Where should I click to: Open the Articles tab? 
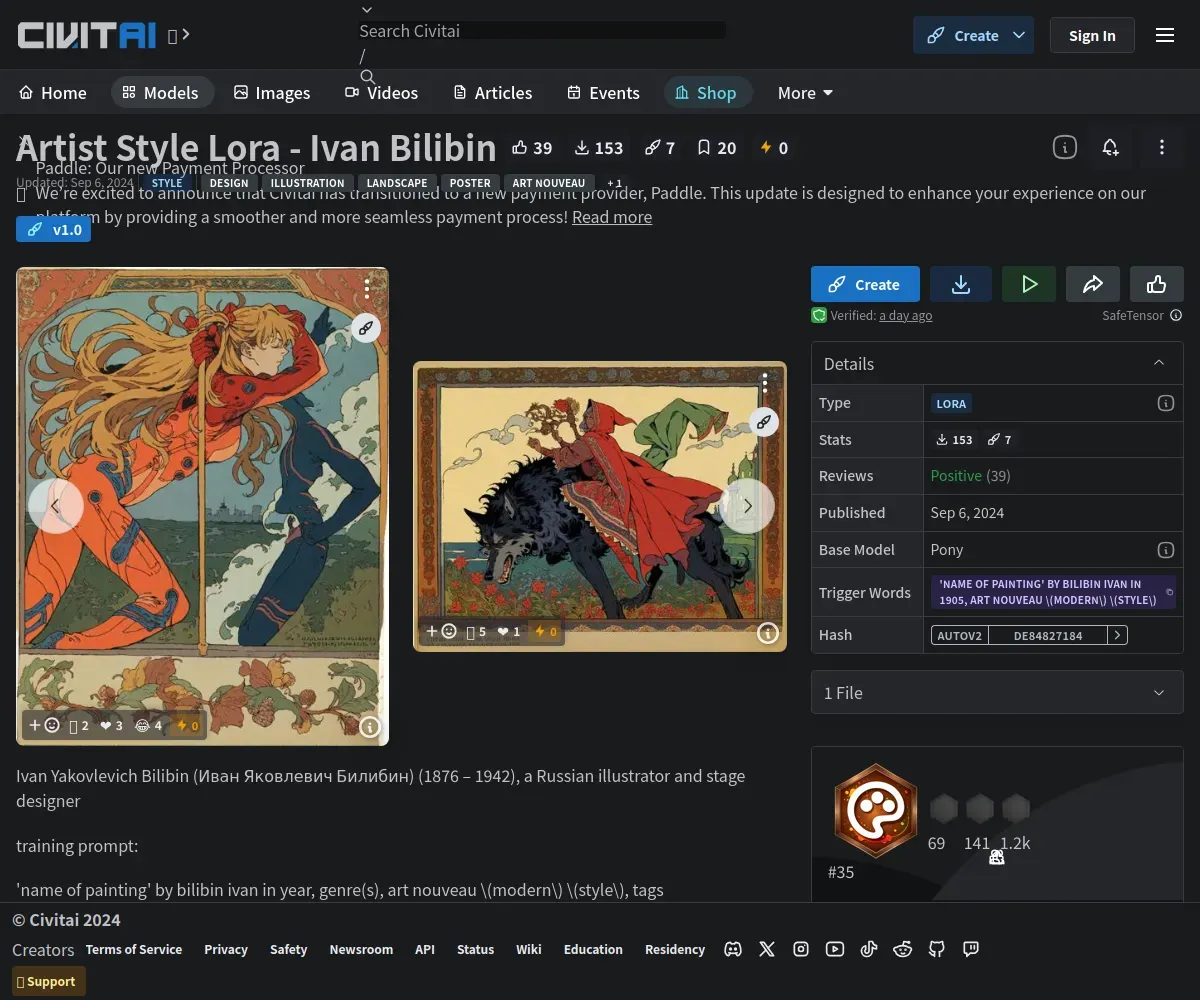[493, 93]
